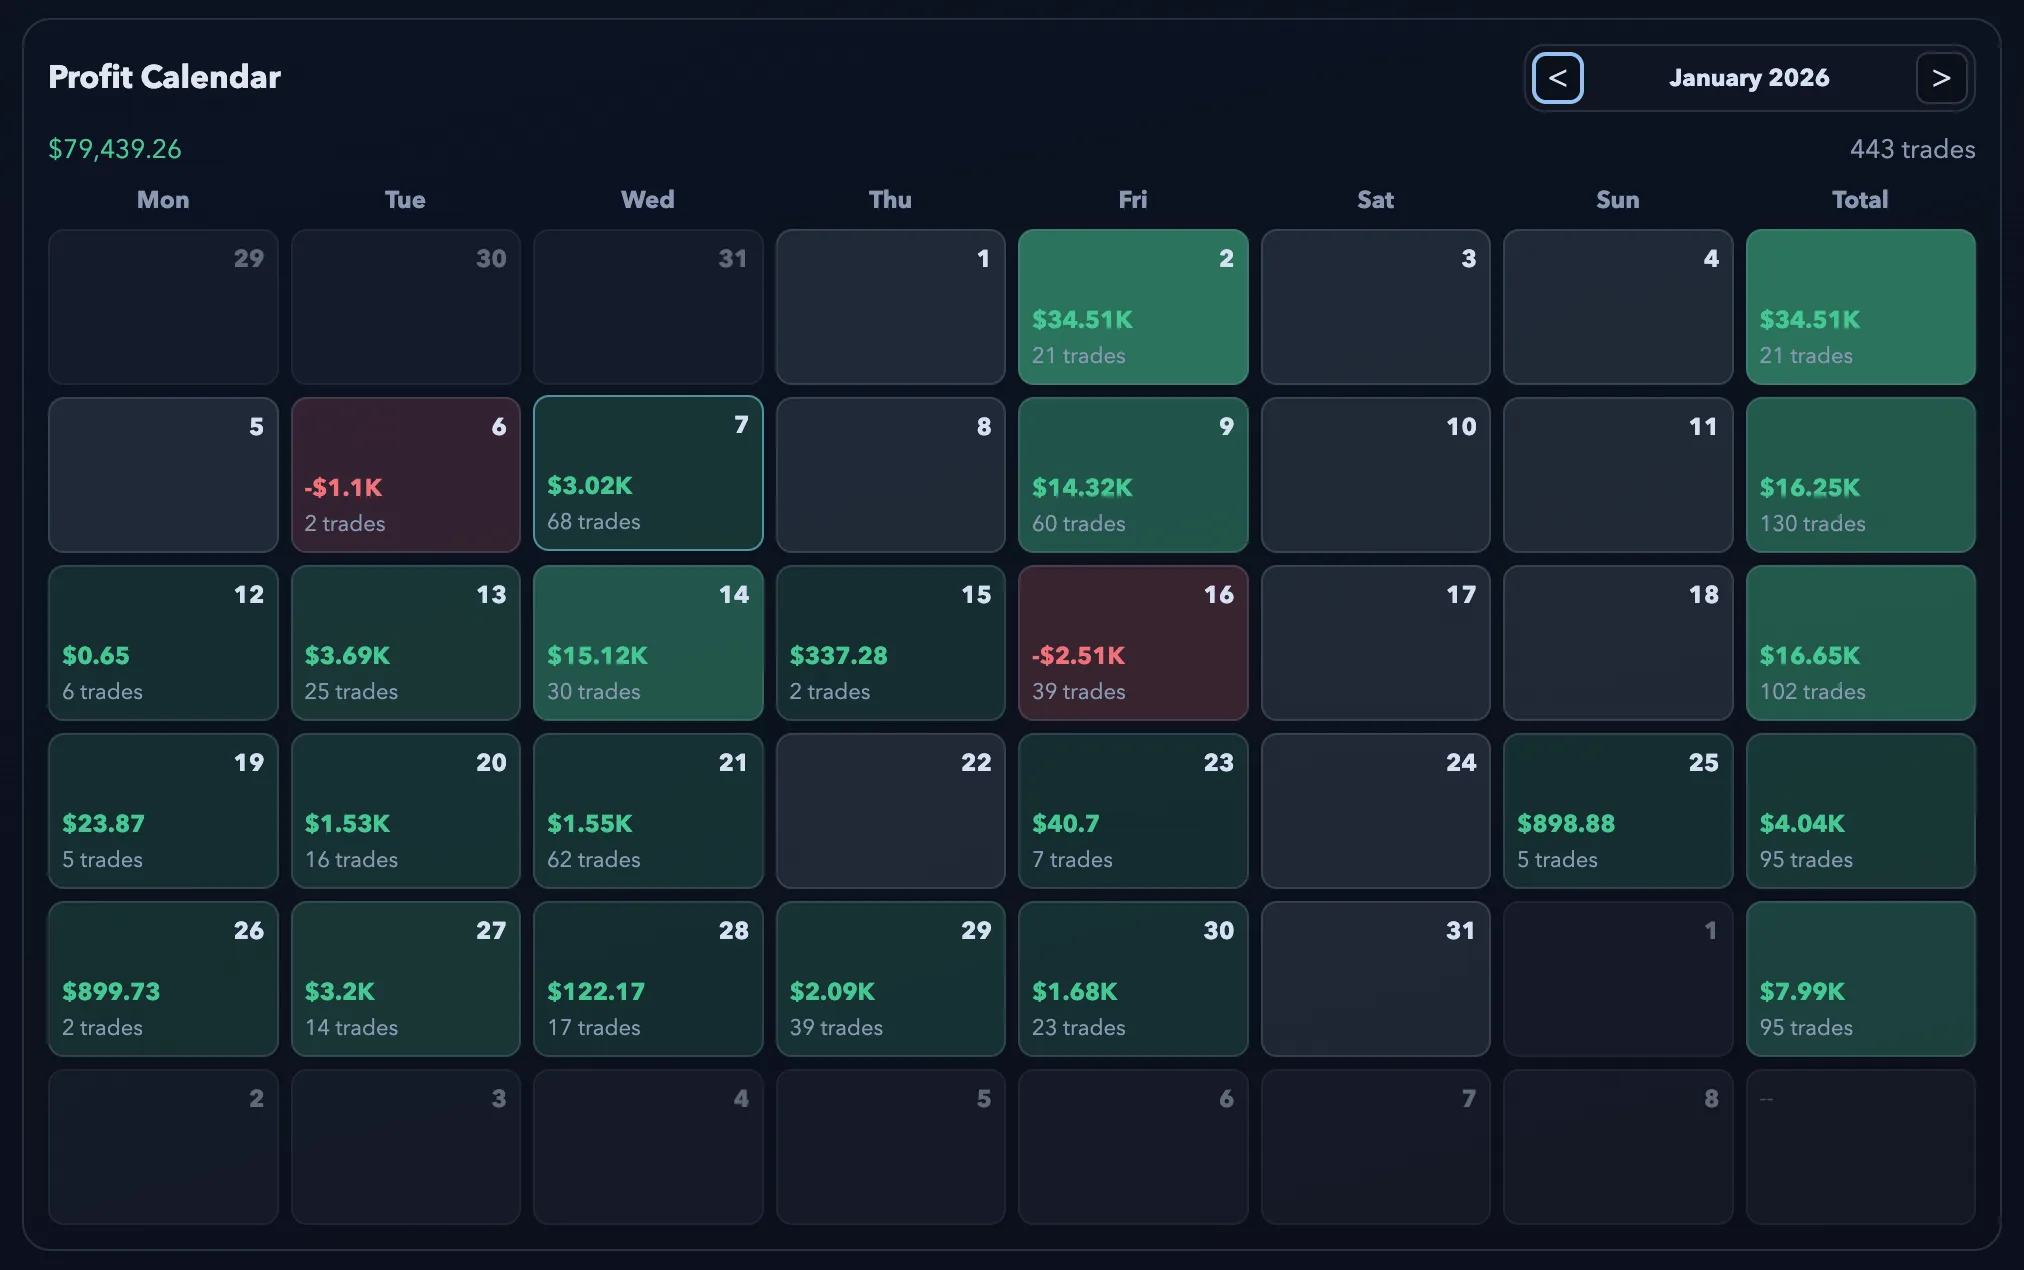Open January 2 cell showing $34.51K
The image size is (2024, 1270).
(x=1133, y=307)
